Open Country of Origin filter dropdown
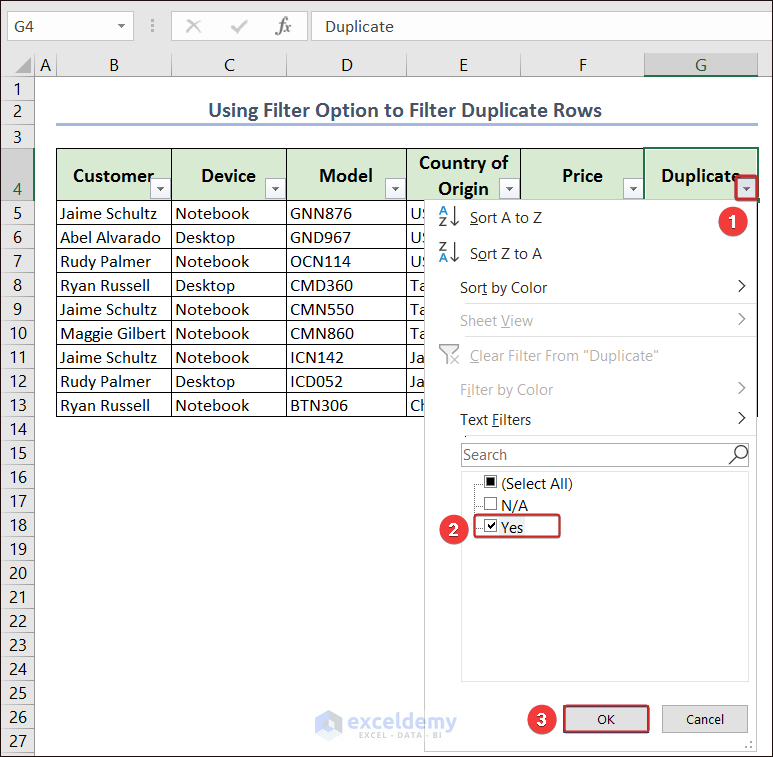773x757 pixels. coord(509,189)
